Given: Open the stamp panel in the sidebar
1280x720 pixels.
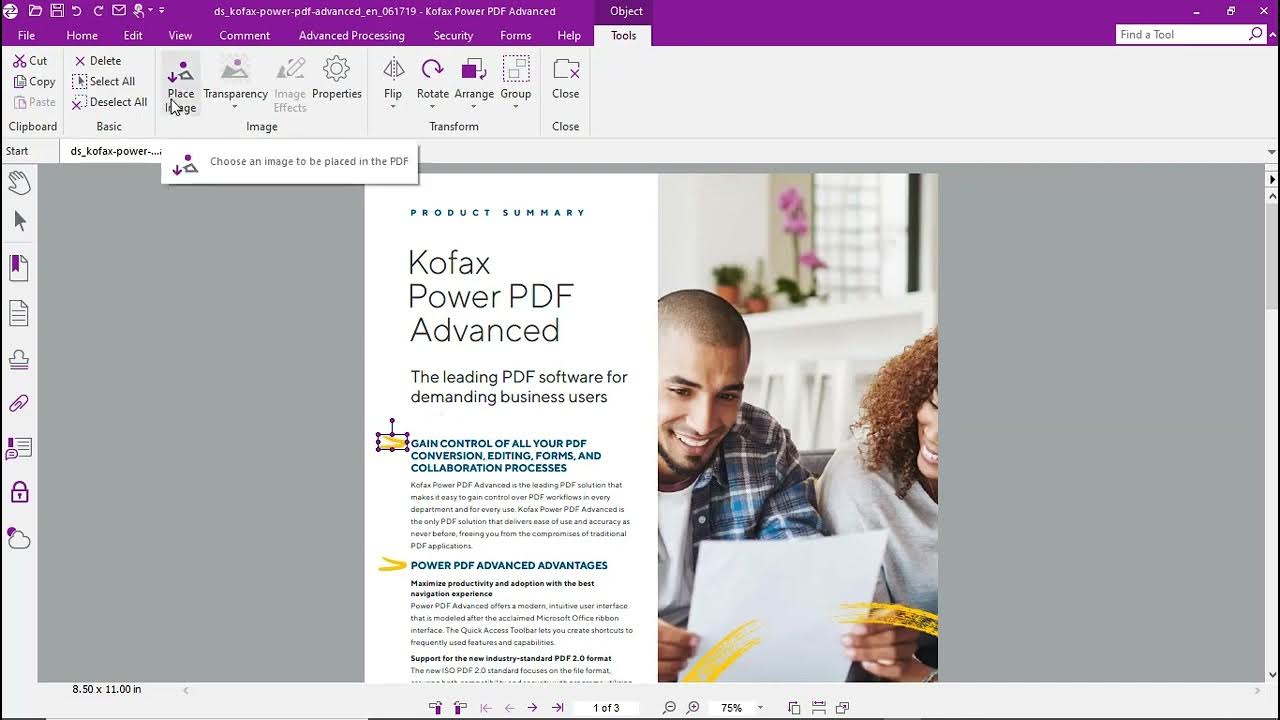Looking at the screenshot, I should point(19,359).
